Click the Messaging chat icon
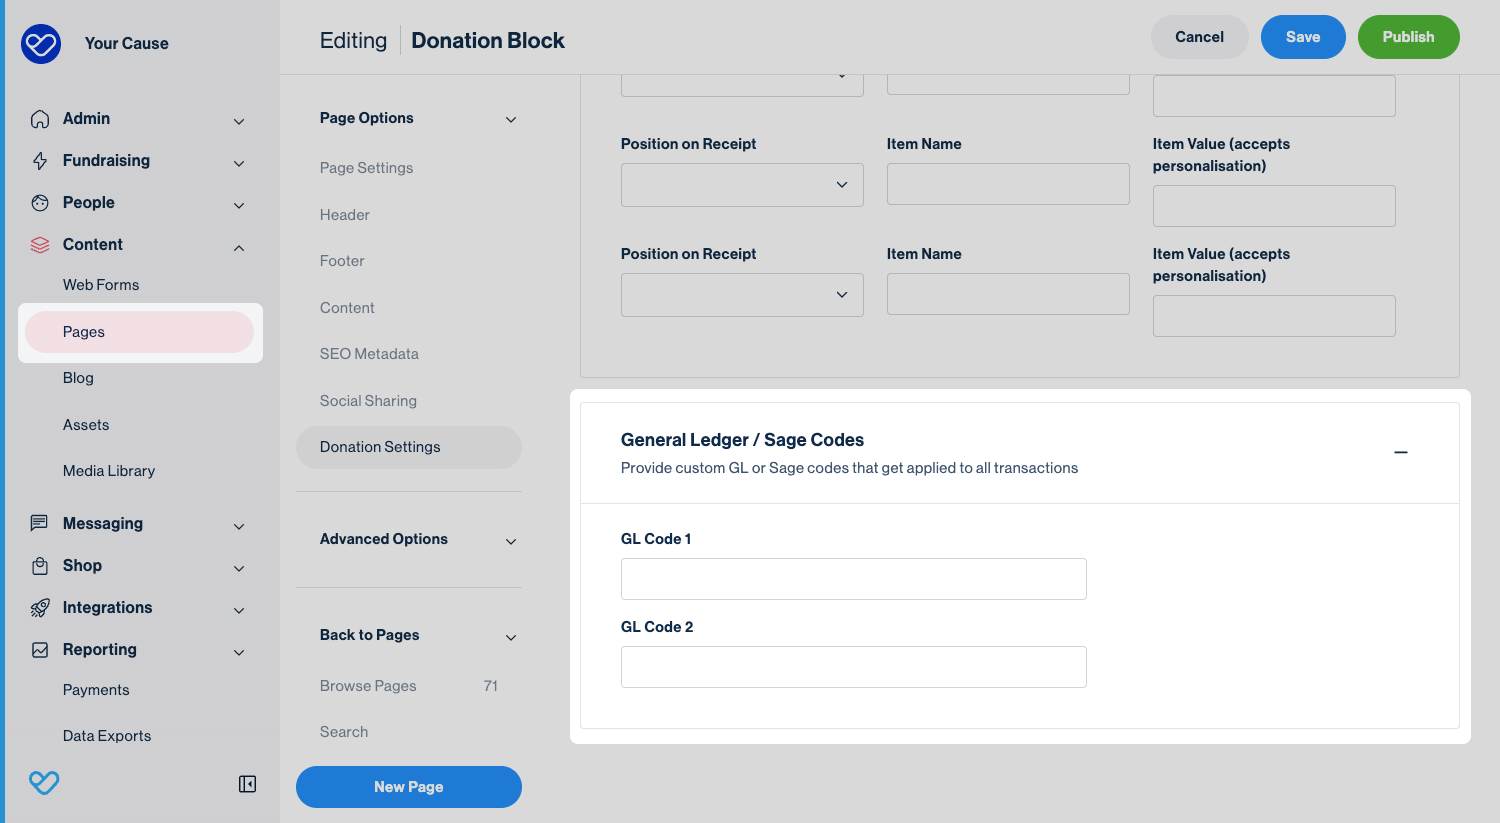 [40, 523]
